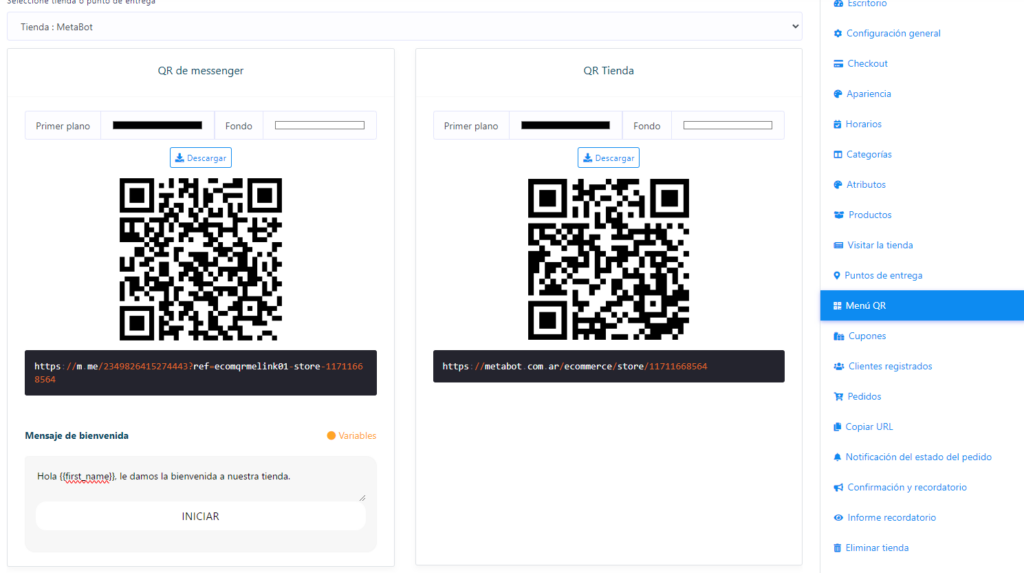Click the Atributos palette icon
Image resolution: width=1024 pixels, height=573 pixels.
(838, 185)
